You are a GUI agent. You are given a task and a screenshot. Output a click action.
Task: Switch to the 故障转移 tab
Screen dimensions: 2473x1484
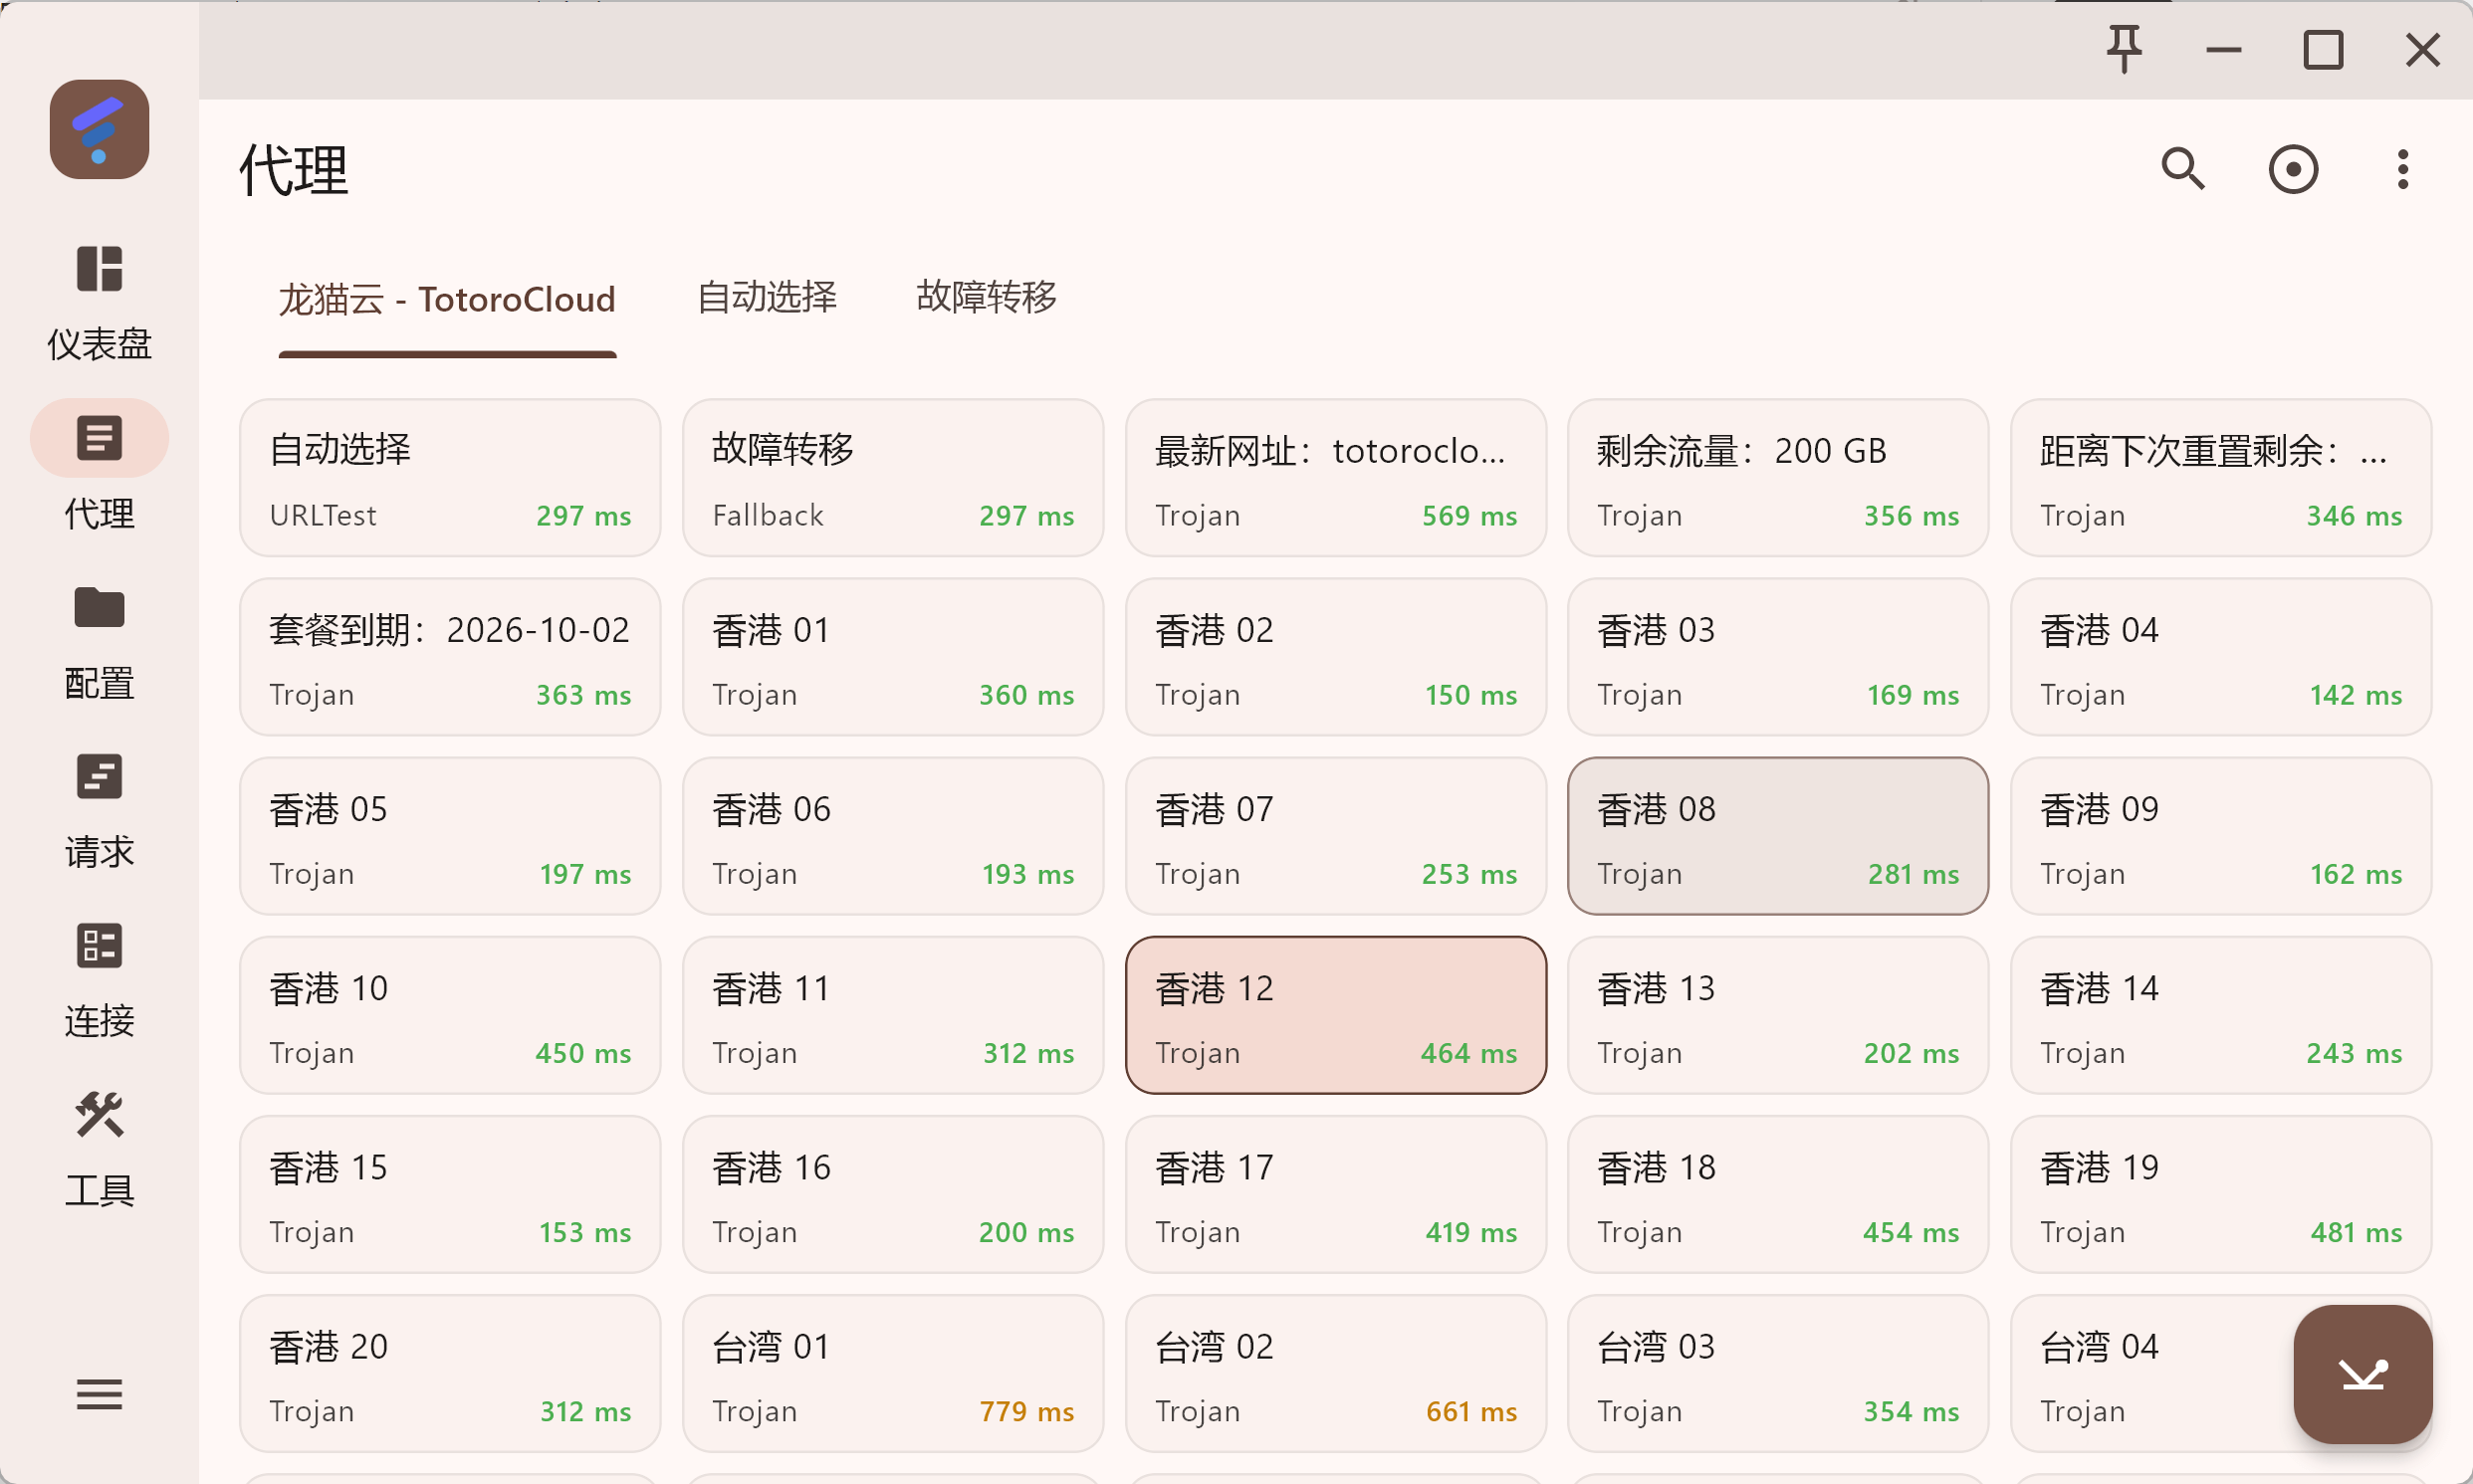click(986, 297)
